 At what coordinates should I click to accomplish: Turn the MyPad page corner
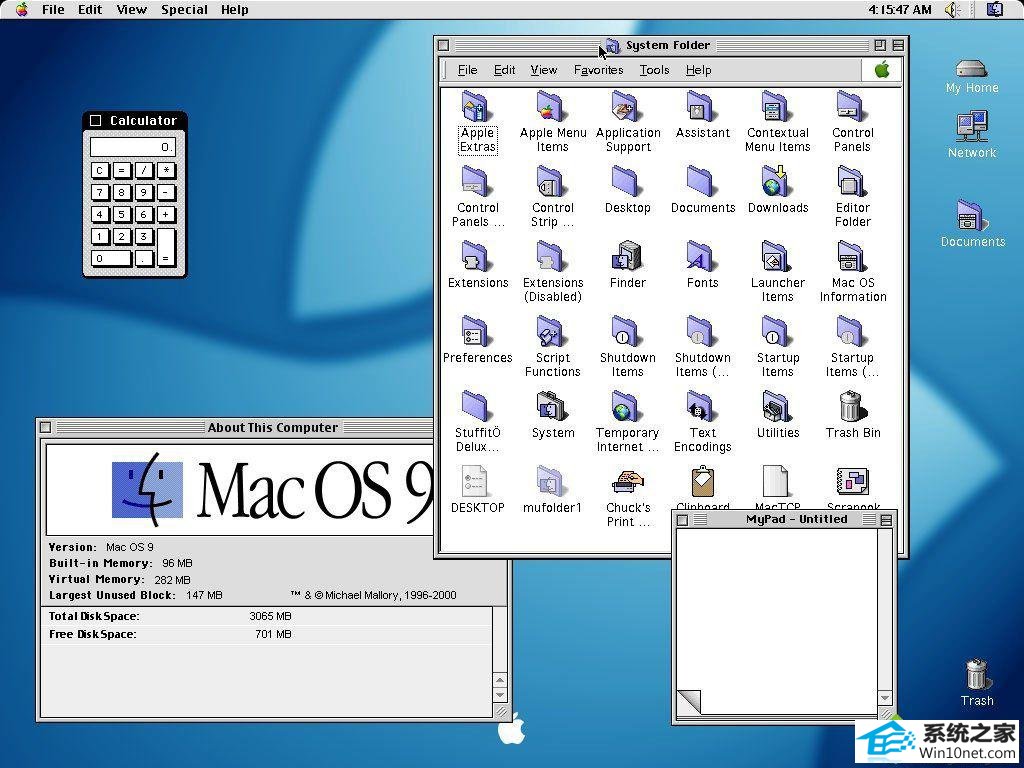688,701
